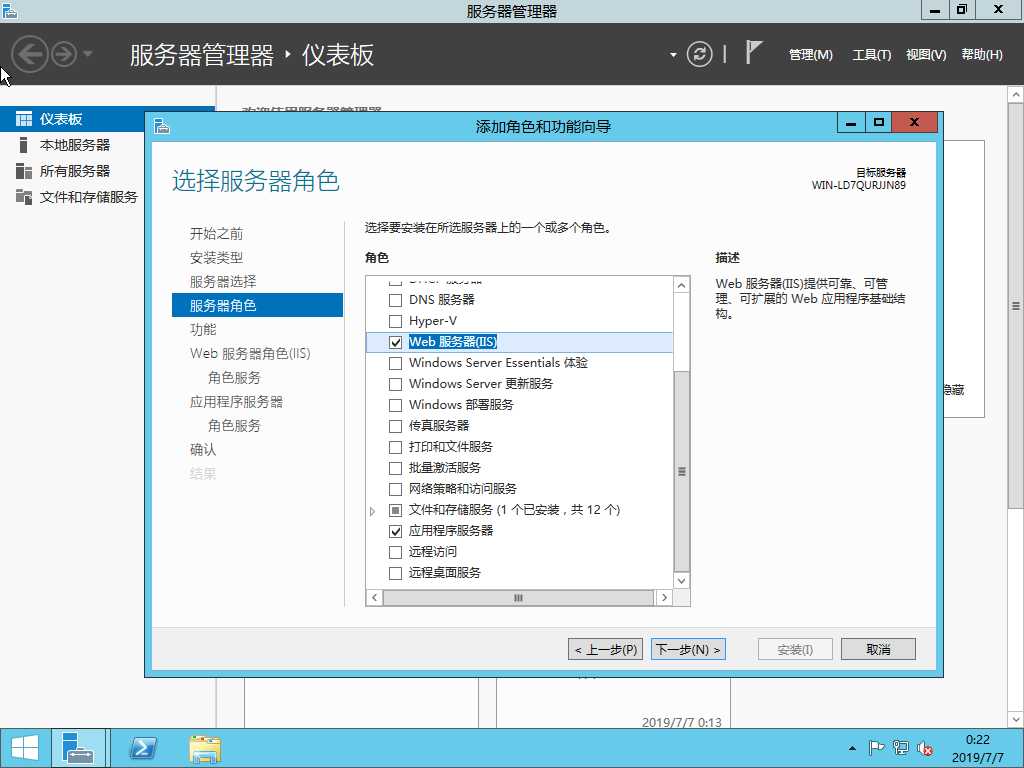The image size is (1024, 768).
Task: Go to 功能 wizard step
Action: pyautogui.click(x=202, y=330)
